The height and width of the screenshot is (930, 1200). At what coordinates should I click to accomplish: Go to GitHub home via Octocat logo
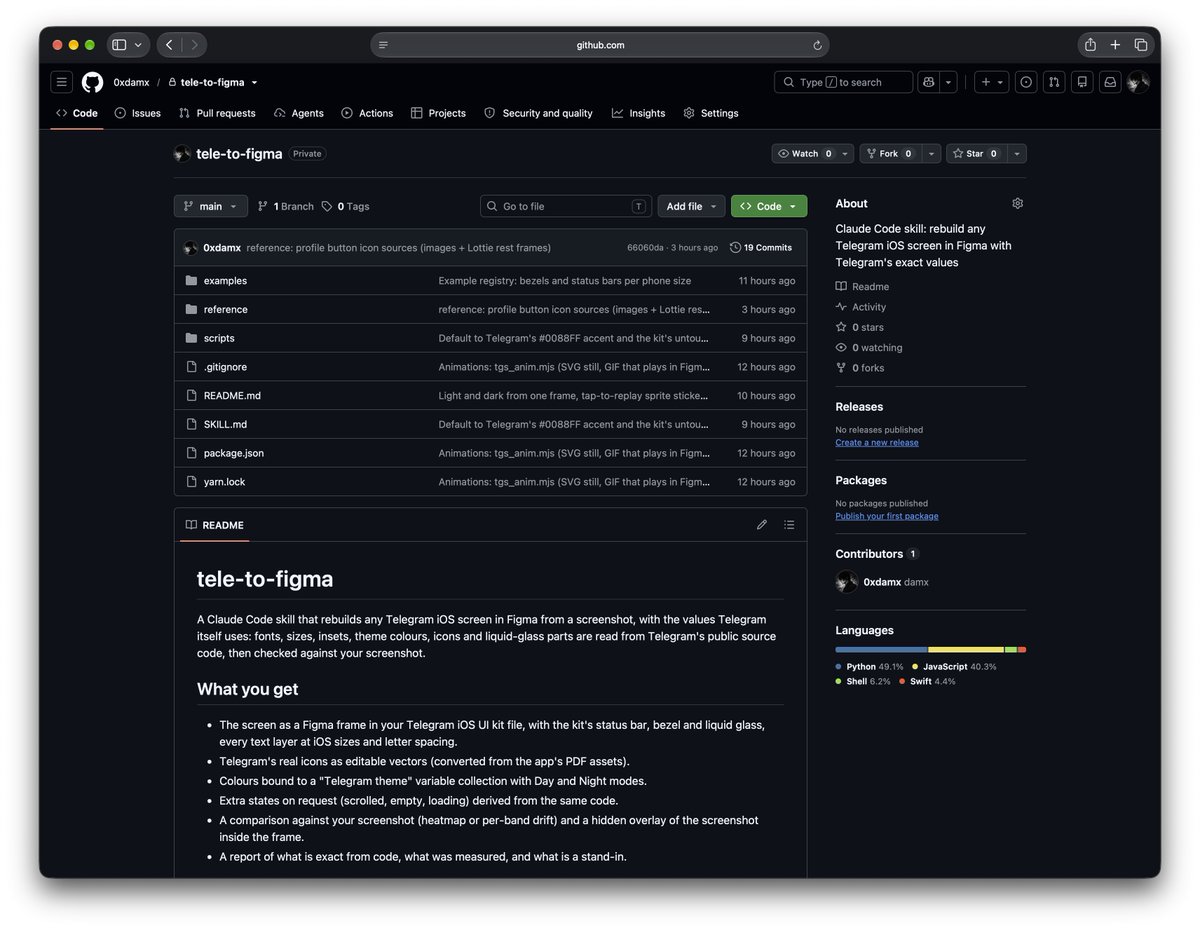(x=92, y=82)
